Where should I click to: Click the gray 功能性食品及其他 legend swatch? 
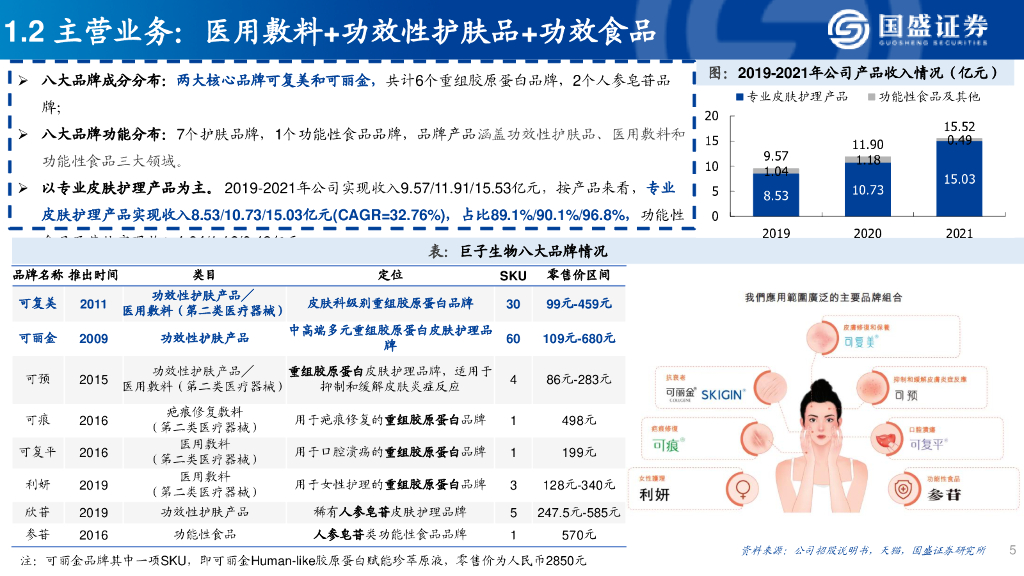(871, 97)
